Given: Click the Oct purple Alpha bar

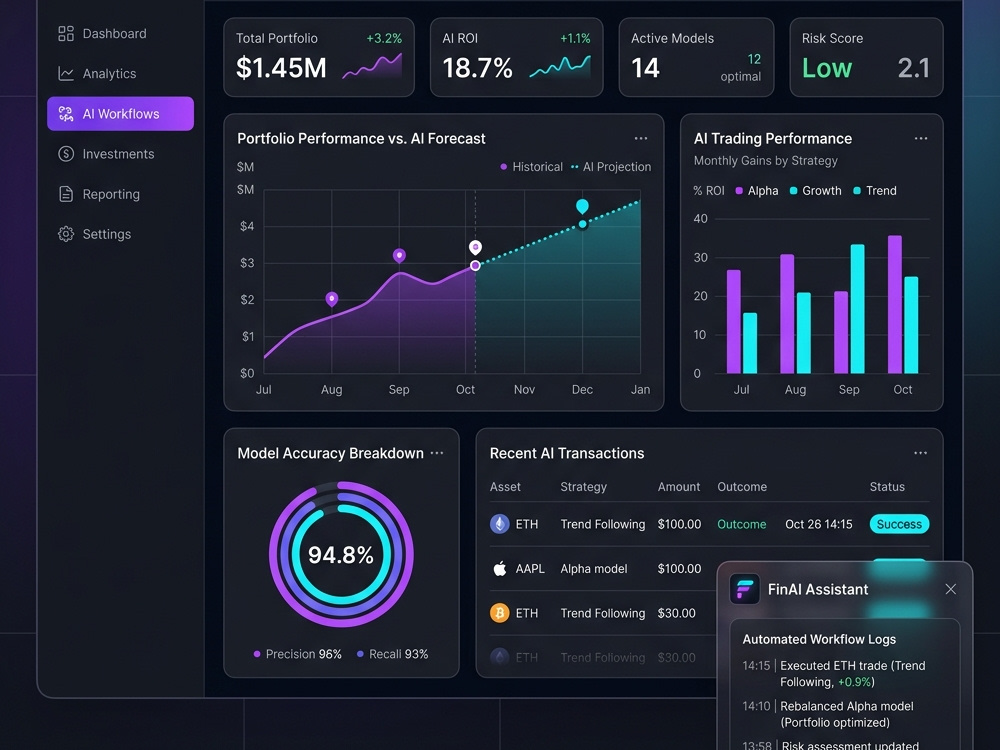Looking at the screenshot, I should [x=895, y=304].
